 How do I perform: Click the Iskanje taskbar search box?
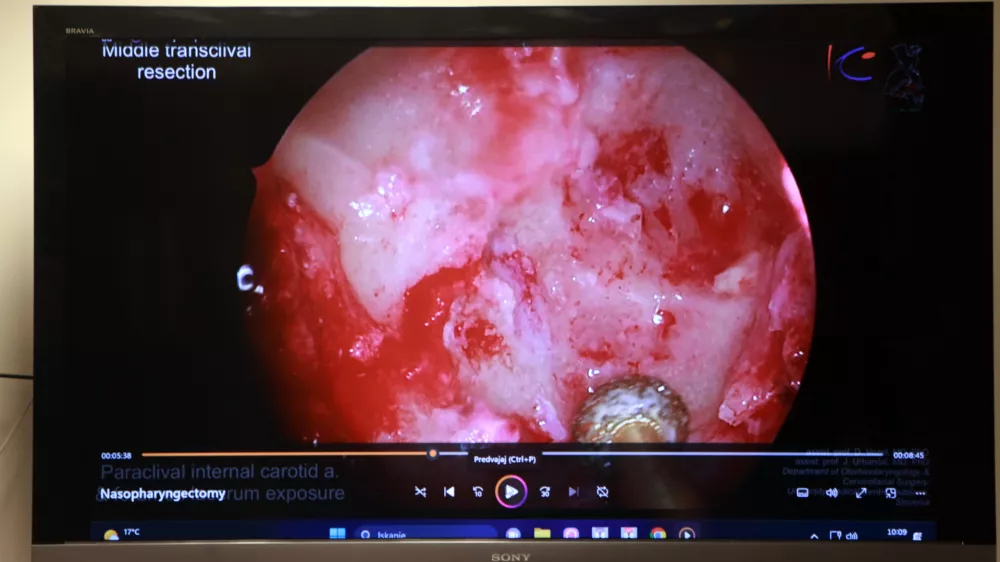coord(412,534)
